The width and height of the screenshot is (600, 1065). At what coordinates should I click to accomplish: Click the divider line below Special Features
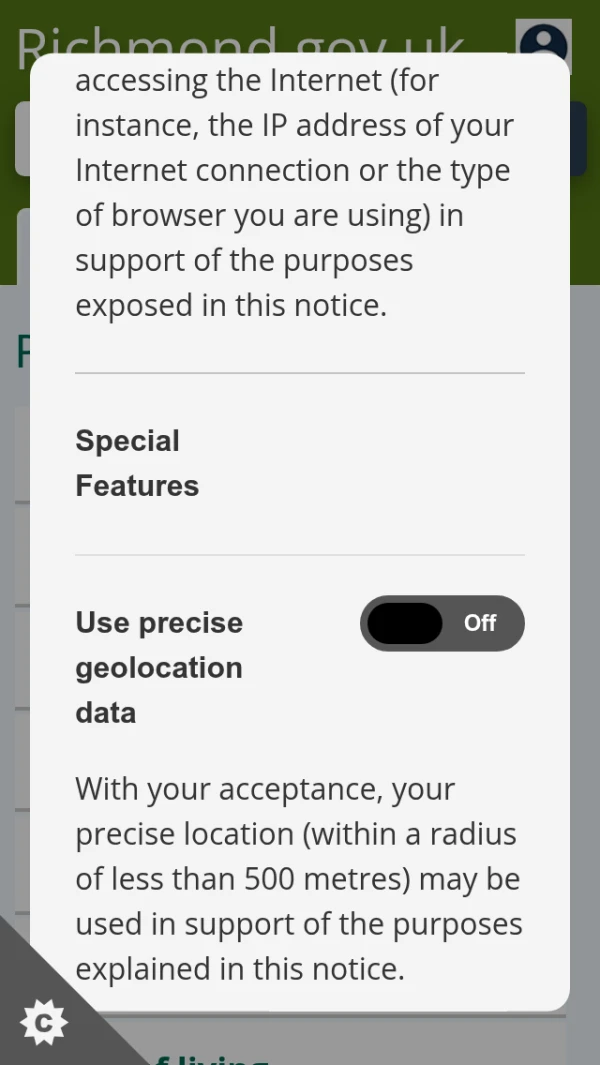300,555
